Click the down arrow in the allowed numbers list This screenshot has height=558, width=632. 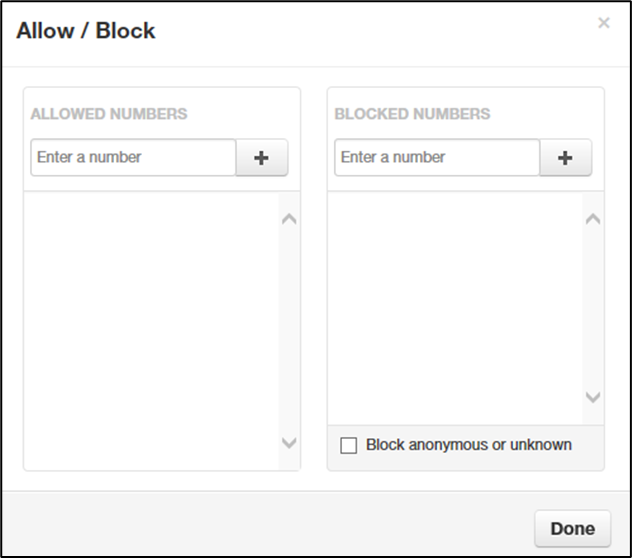point(289,443)
